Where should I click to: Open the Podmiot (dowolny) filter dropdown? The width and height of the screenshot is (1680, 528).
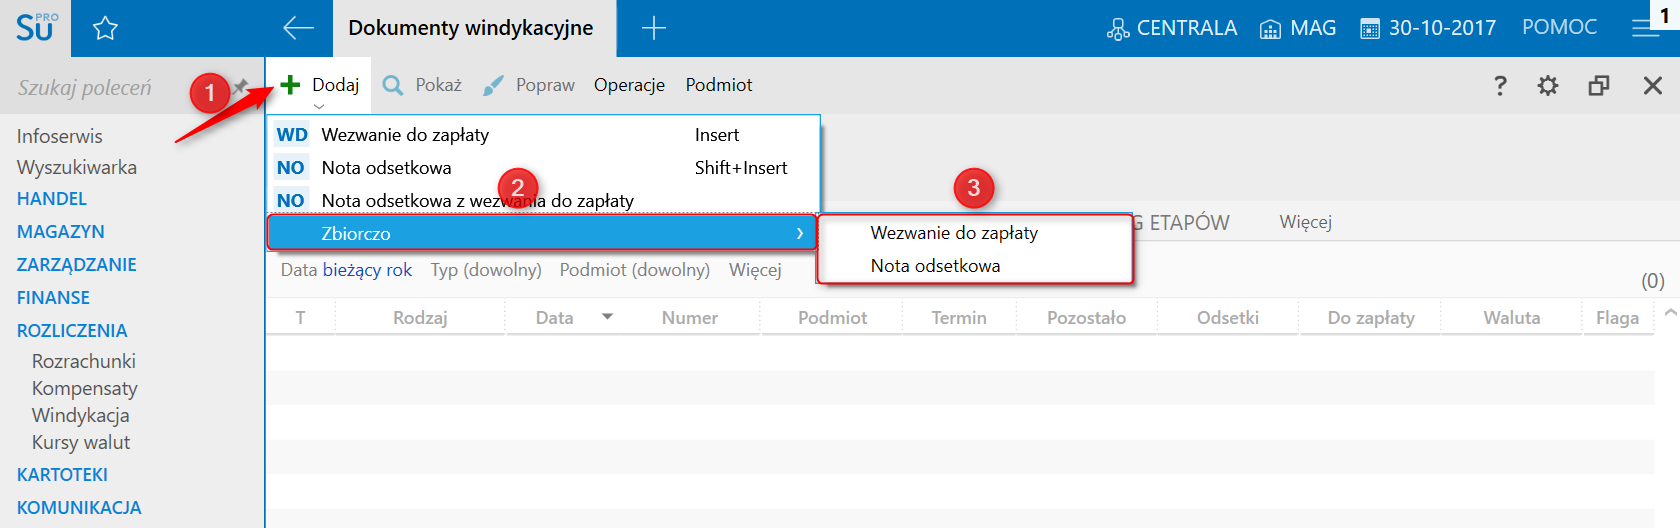coord(635,270)
